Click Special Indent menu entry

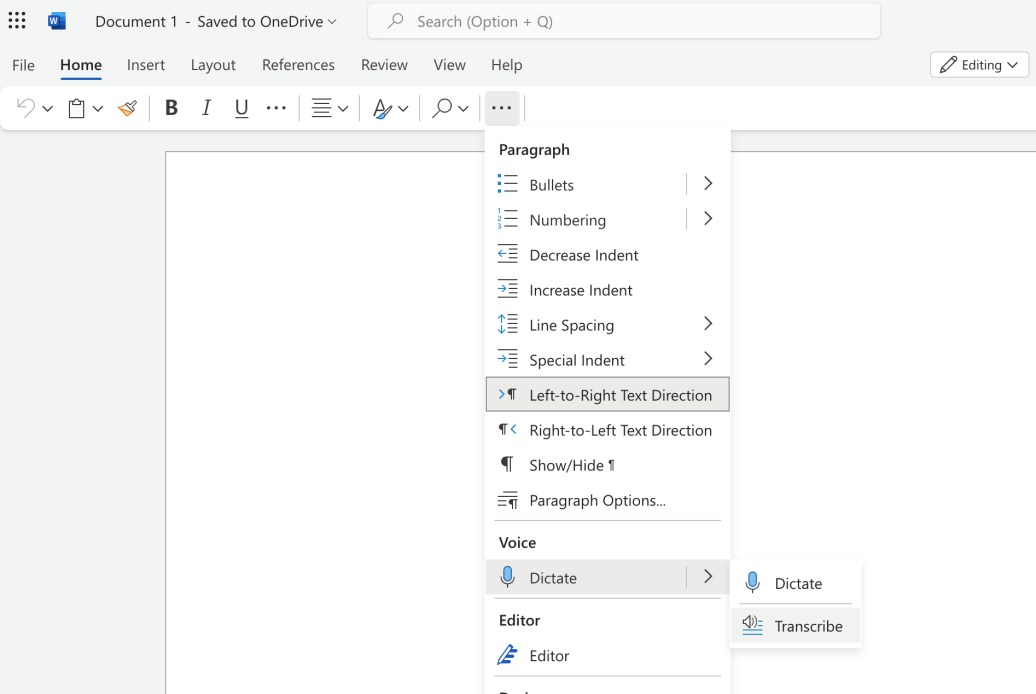click(577, 359)
